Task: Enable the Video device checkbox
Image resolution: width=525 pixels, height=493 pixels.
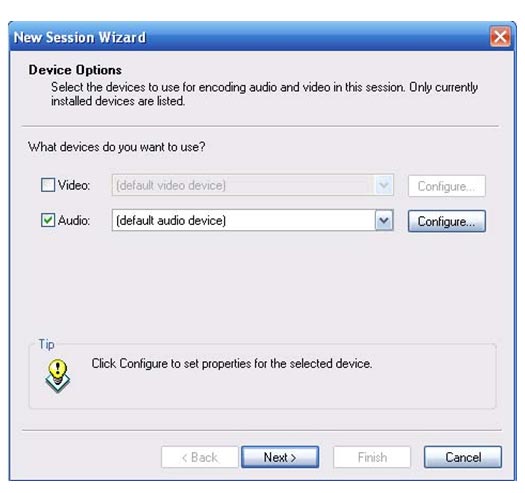Action: (48, 185)
